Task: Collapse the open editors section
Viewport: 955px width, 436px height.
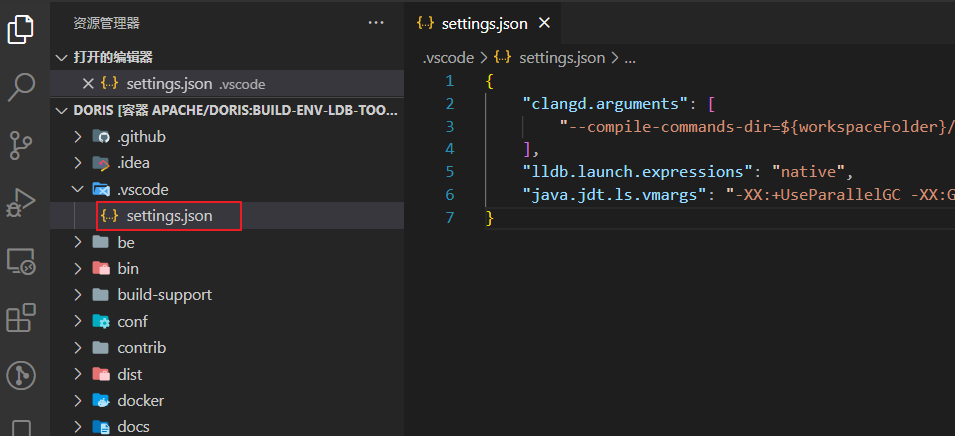Action: (63, 57)
